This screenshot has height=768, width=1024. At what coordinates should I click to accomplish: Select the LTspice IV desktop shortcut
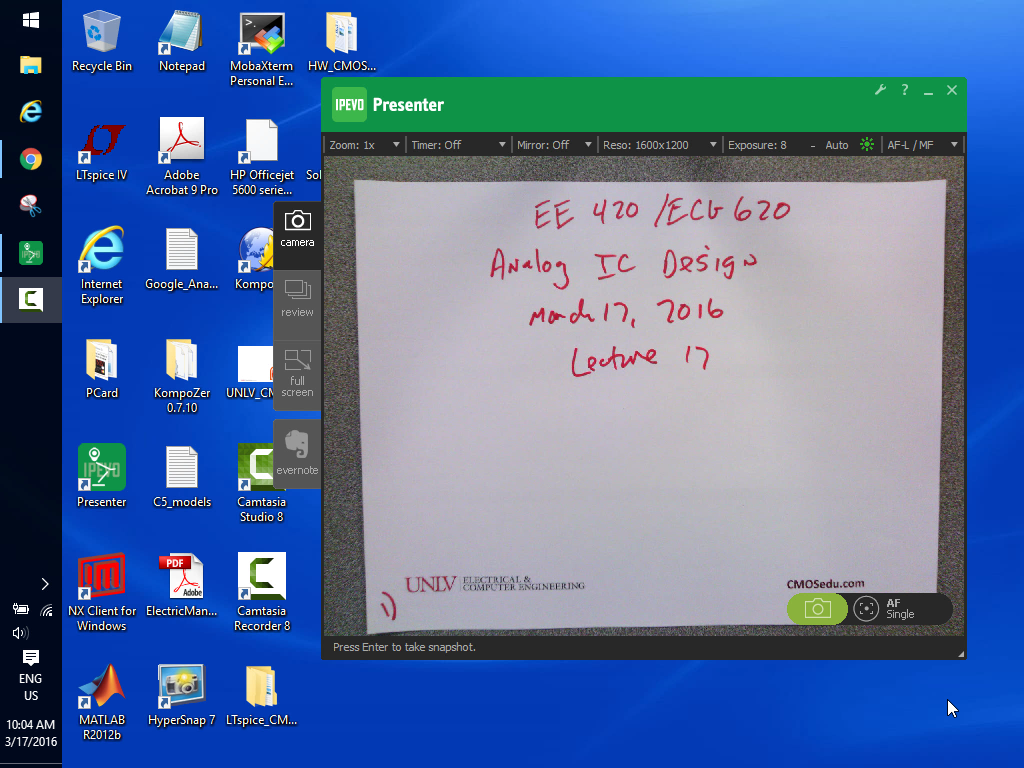click(102, 150)
